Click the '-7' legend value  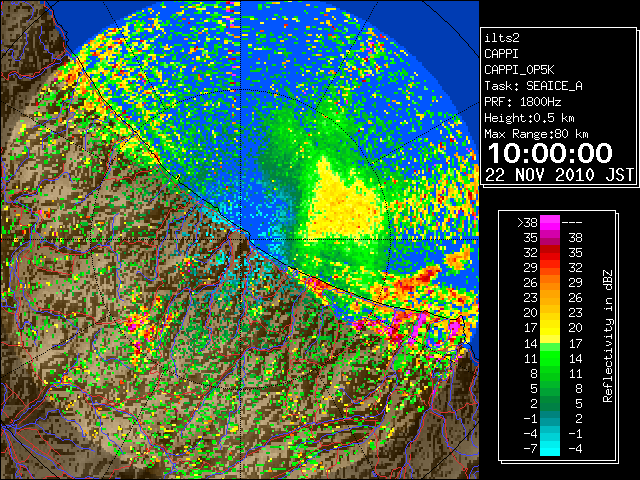[x=530, y=448]
